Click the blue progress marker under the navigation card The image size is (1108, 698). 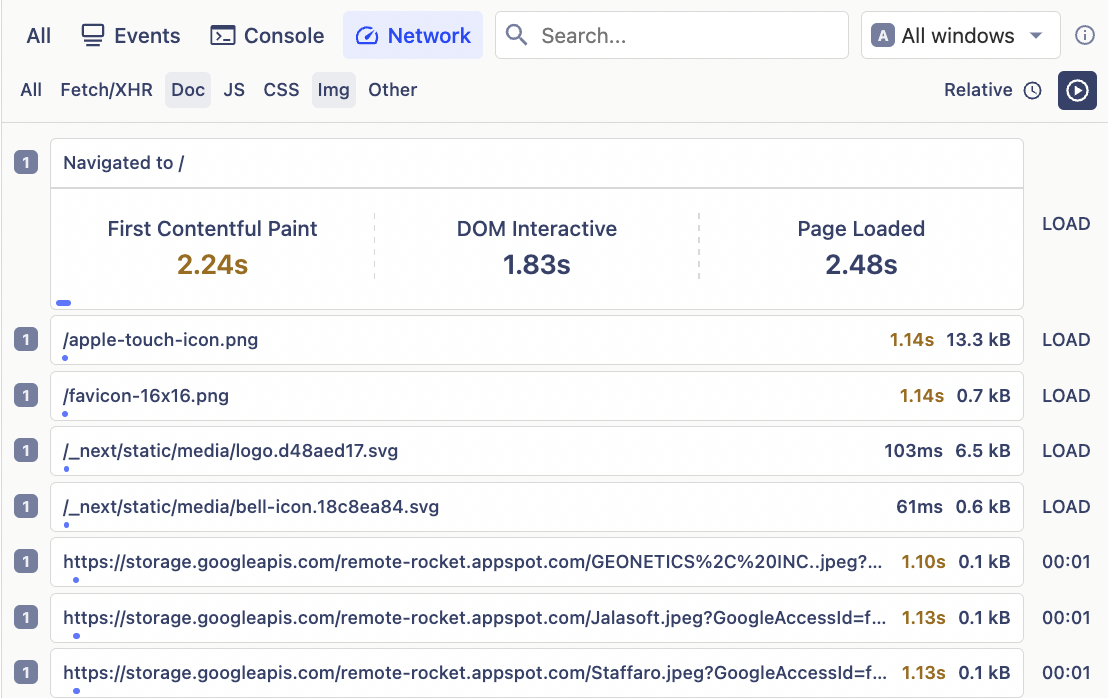[63, 302]
